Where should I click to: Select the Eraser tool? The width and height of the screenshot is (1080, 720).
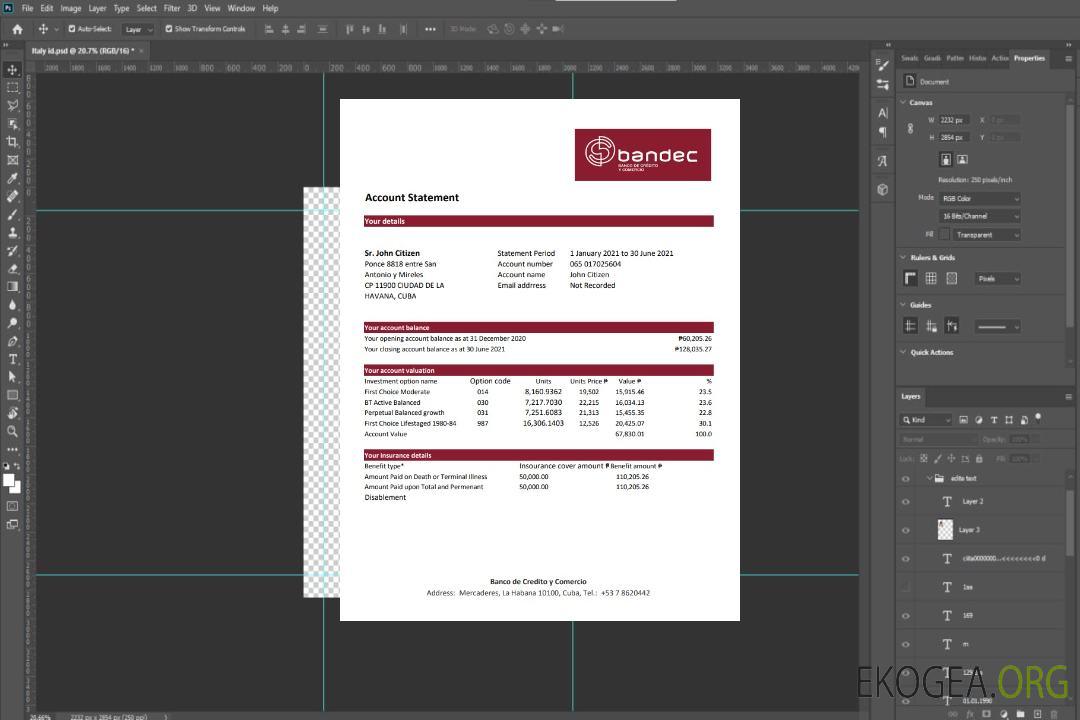click(x=12, y=269)
